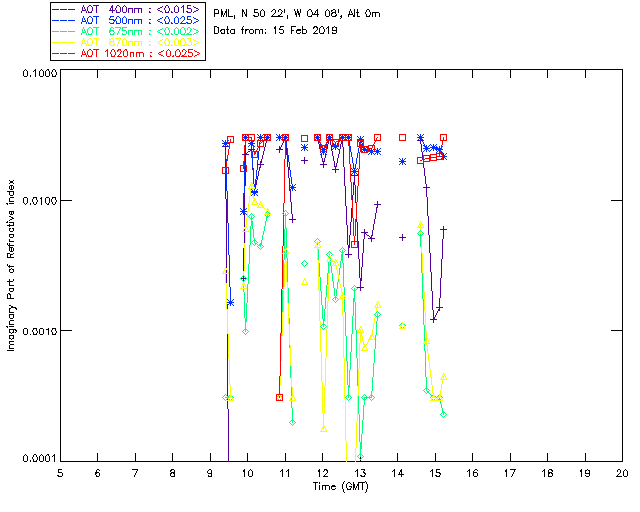Click the 0.1000 y-axis tick label
Screen dimensions: 640x512
tap(40, 73)
